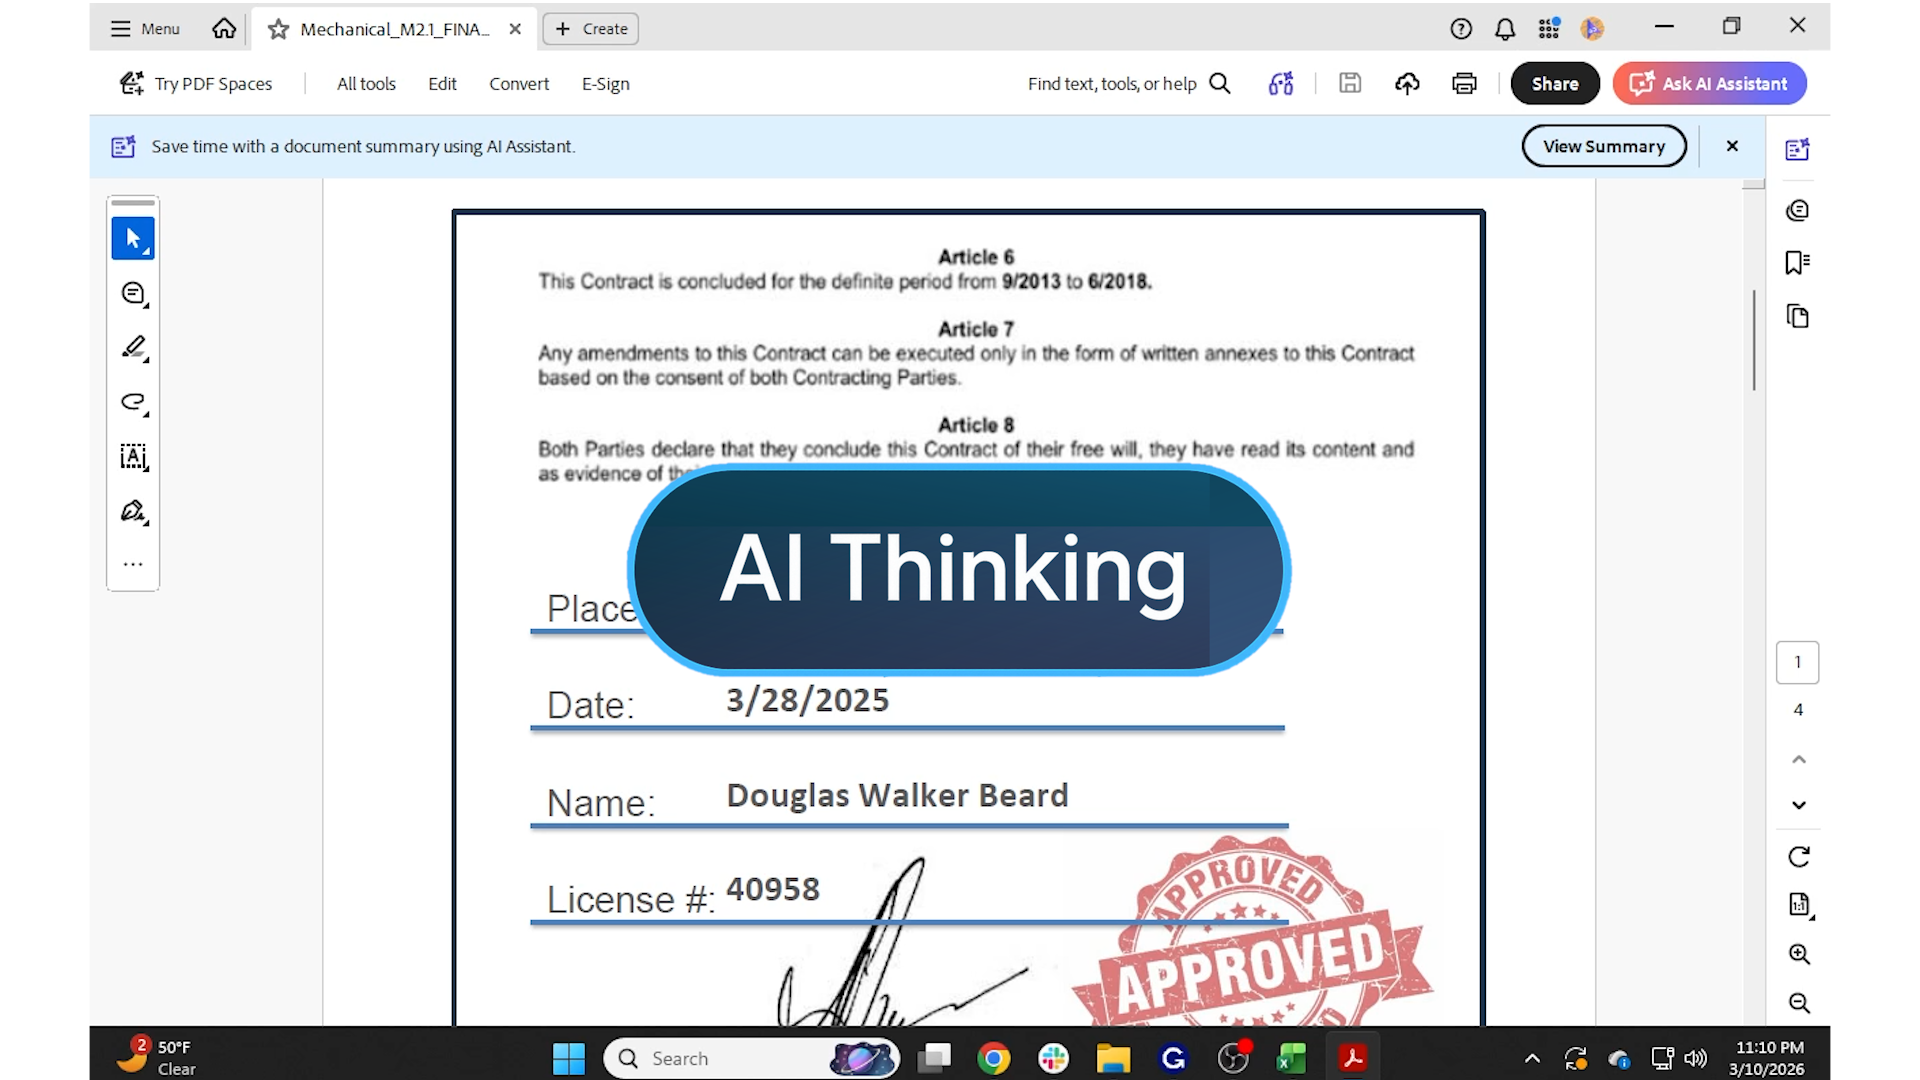
Task: Dismiss the AI Assistant summary banner
Action: click(x=1732, y=146)
